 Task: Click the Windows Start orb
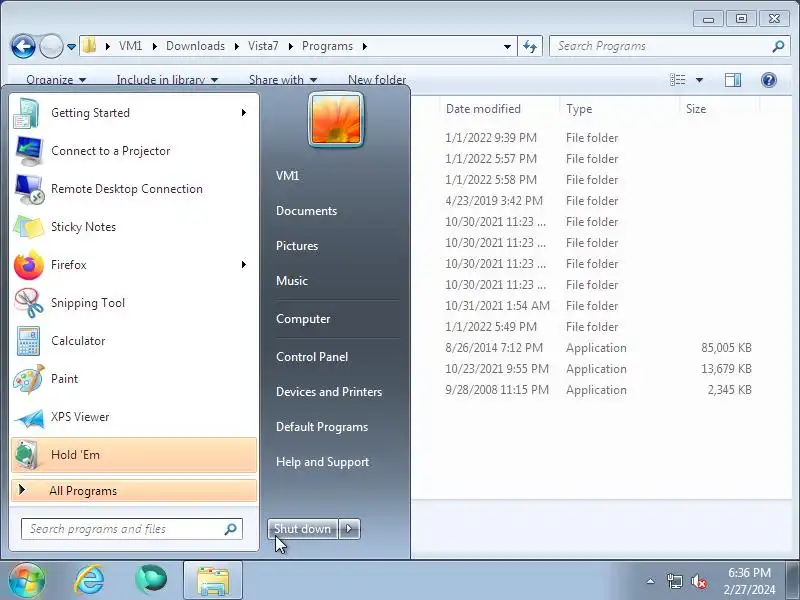click(27, 580)
